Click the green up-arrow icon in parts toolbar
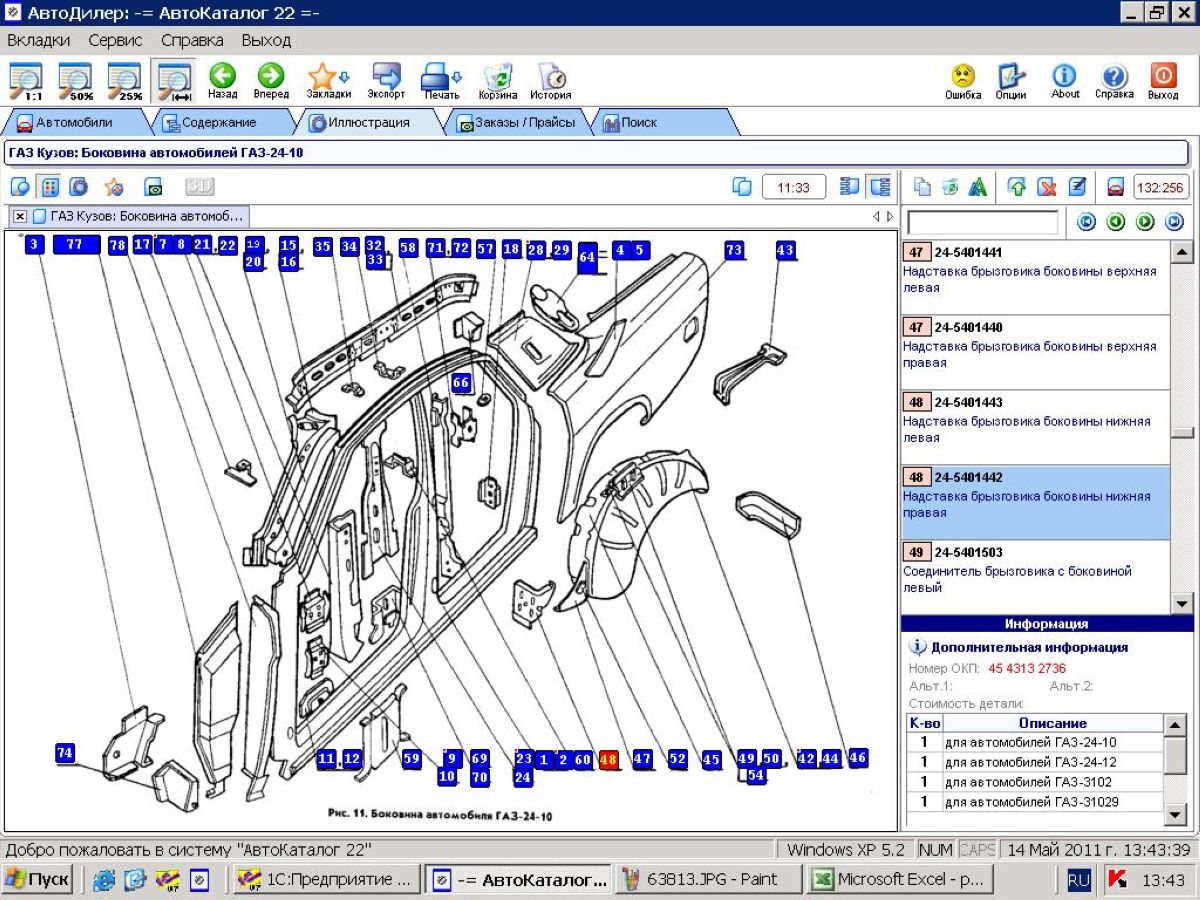 point(1017,187)
